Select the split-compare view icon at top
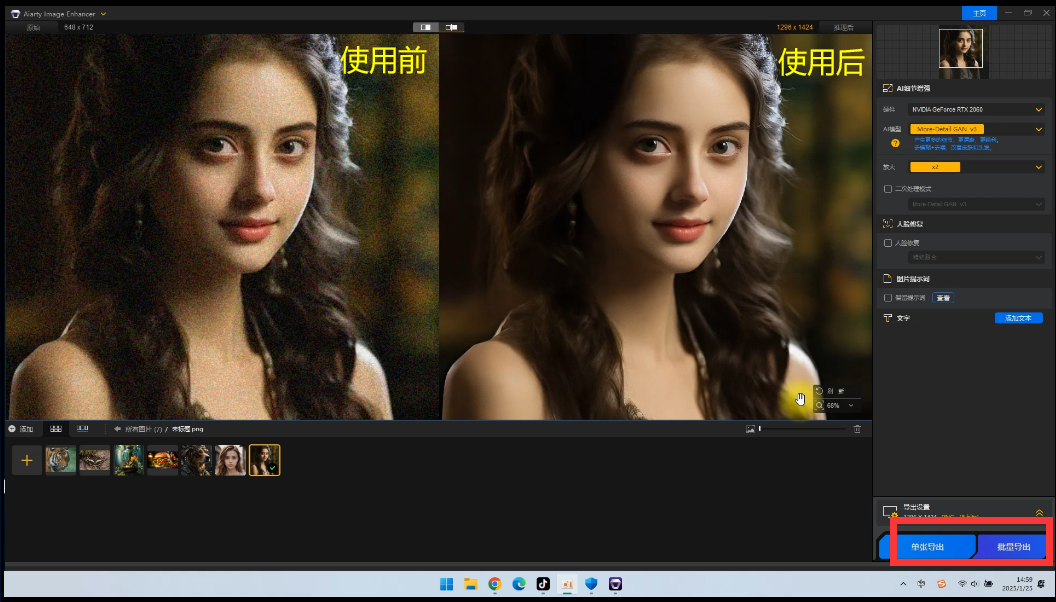 (451, 27)
